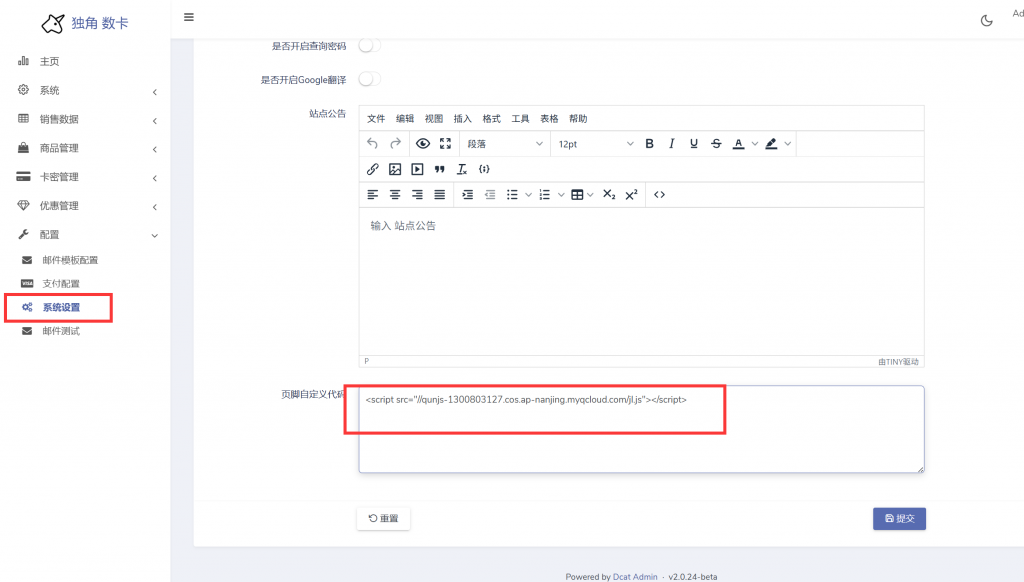This screenshot has height=582, width=1024.
Task: Open the 编辑 editor menu
Action: [x=405, y=118]
